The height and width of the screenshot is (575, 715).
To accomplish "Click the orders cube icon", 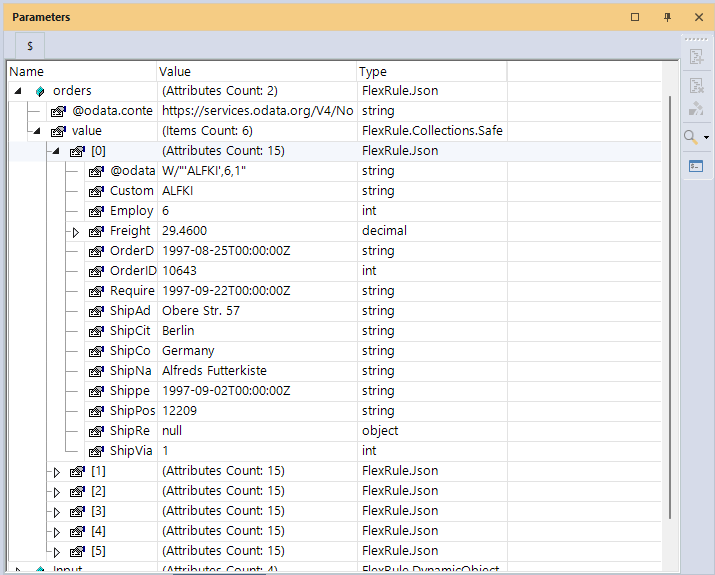I will [40, 91].
